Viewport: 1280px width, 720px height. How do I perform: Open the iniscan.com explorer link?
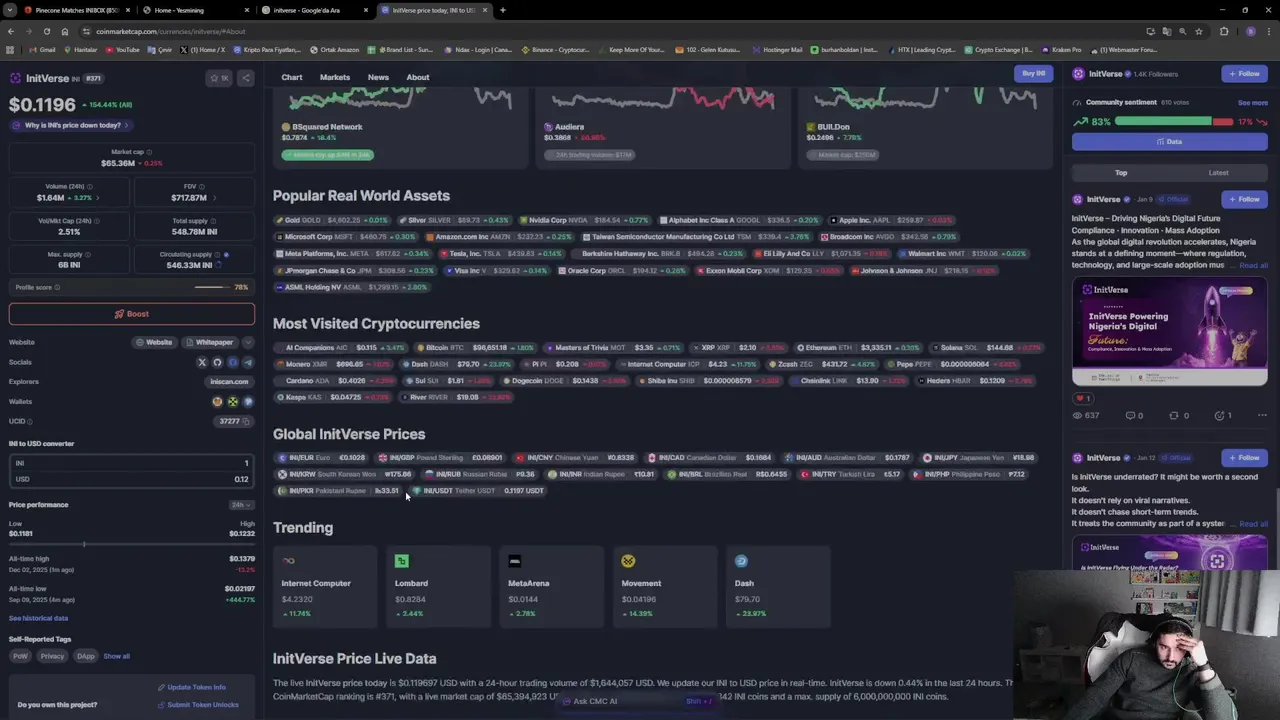pos(229,382)
